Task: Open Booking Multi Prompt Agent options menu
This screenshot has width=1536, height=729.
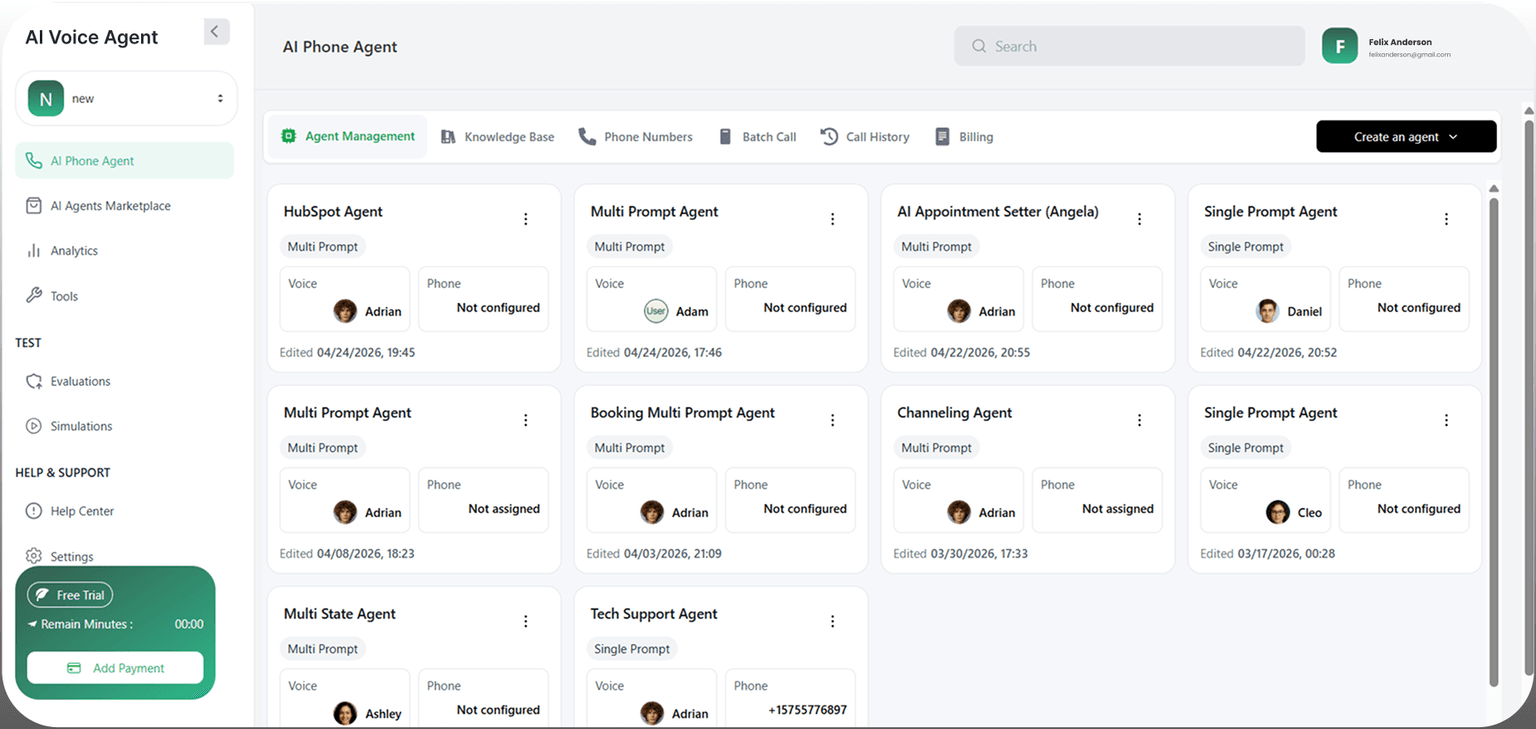Action: 833,420
